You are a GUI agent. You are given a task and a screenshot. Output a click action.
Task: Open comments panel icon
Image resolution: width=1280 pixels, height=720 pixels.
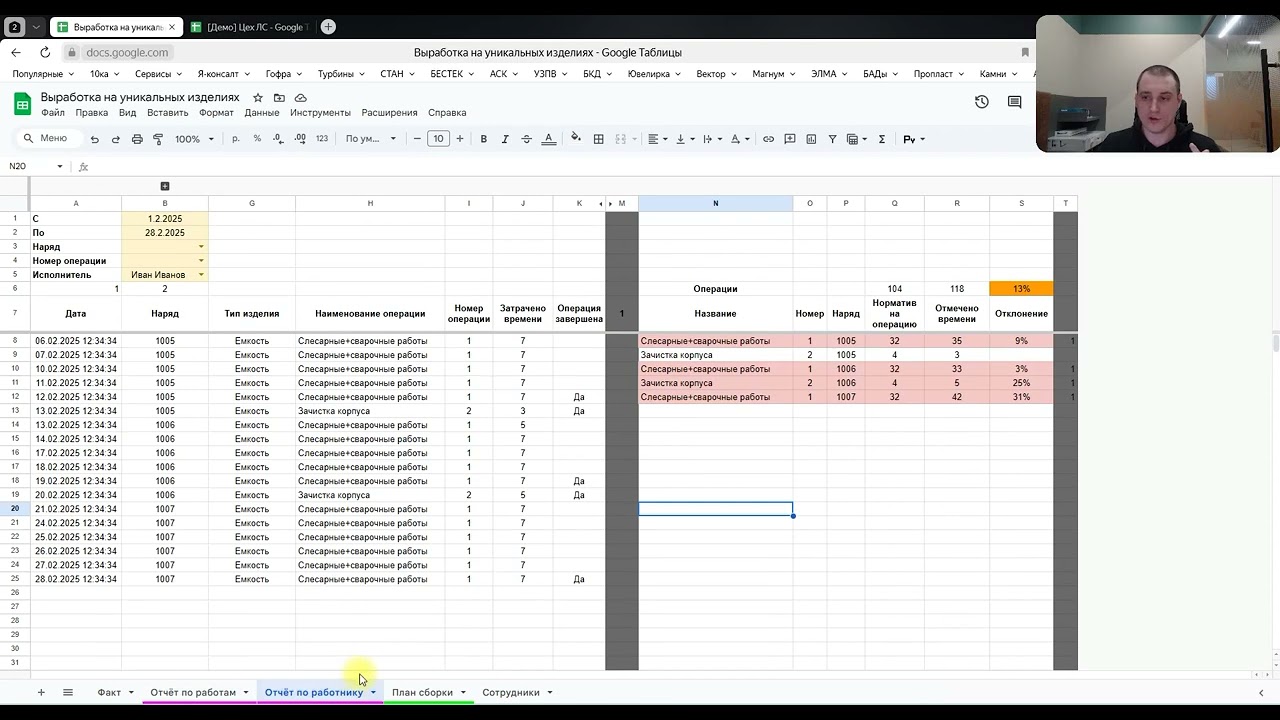point(1015,102)
